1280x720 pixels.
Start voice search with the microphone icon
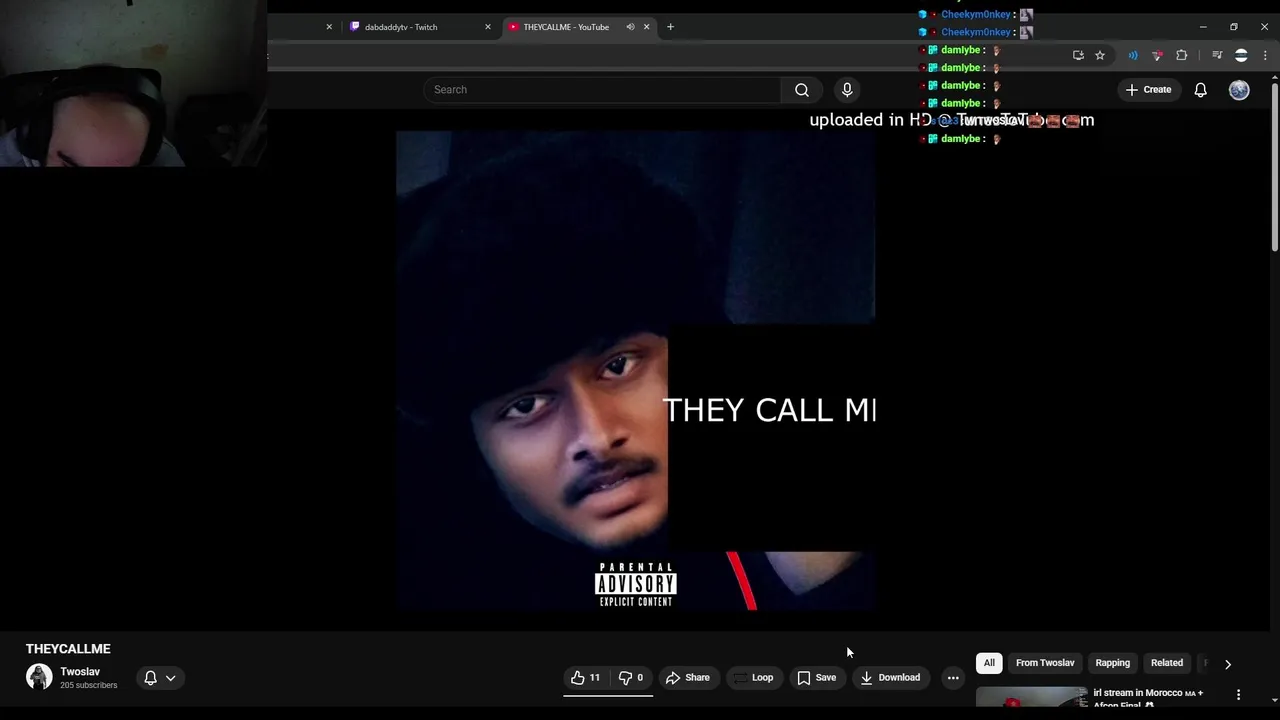coord(847,90)
